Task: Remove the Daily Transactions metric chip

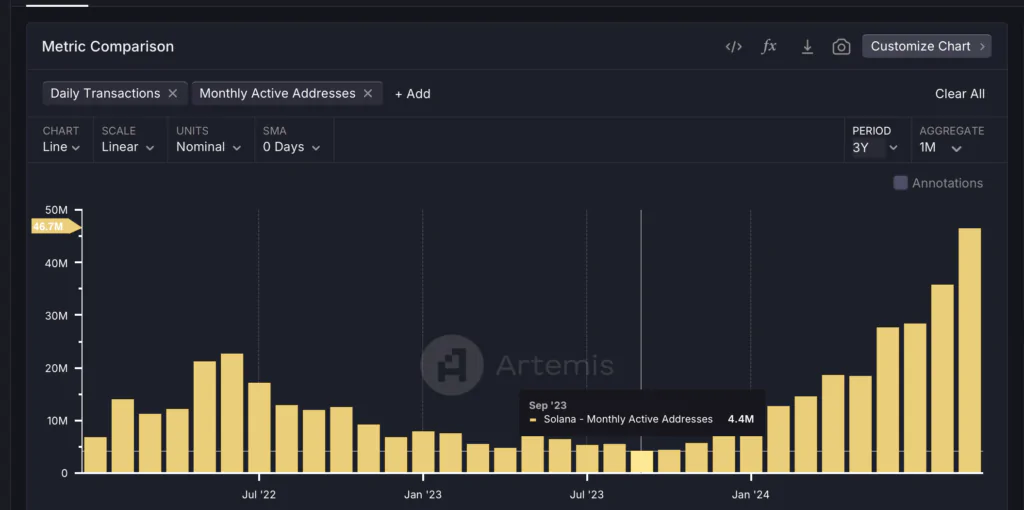Action: pos(173,93)
